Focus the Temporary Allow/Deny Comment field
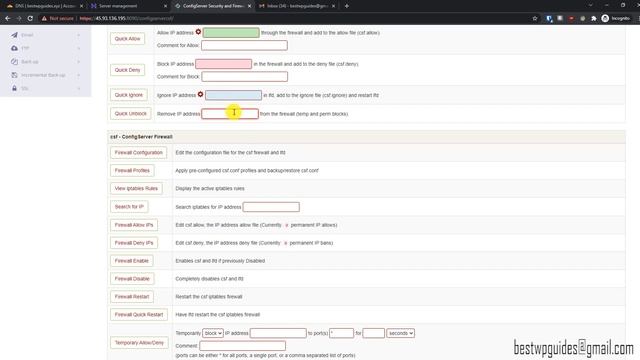The height and width of the screenshot is (360, 640). pos(243,346)
